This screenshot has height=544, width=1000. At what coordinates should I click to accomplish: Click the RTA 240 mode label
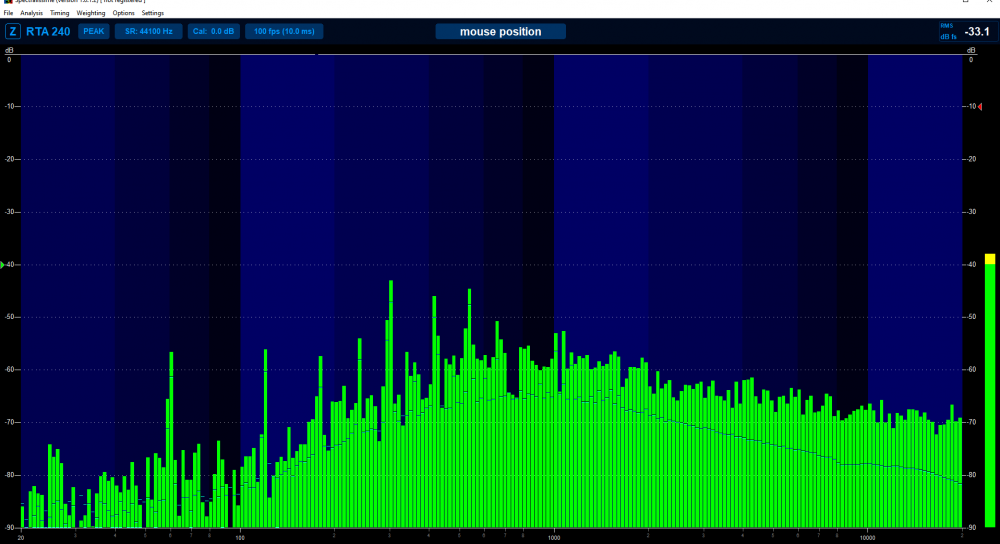click(48, 31)
